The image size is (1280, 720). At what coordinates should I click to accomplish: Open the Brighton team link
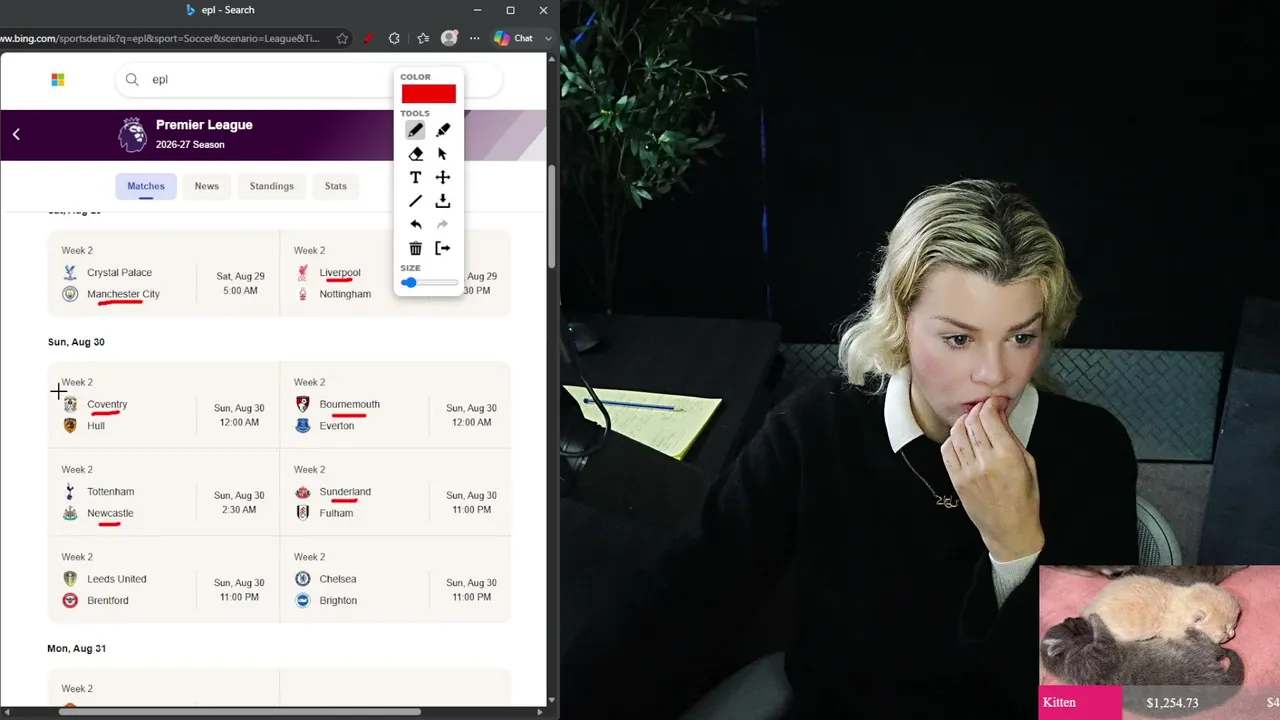[x=338, y=601]
